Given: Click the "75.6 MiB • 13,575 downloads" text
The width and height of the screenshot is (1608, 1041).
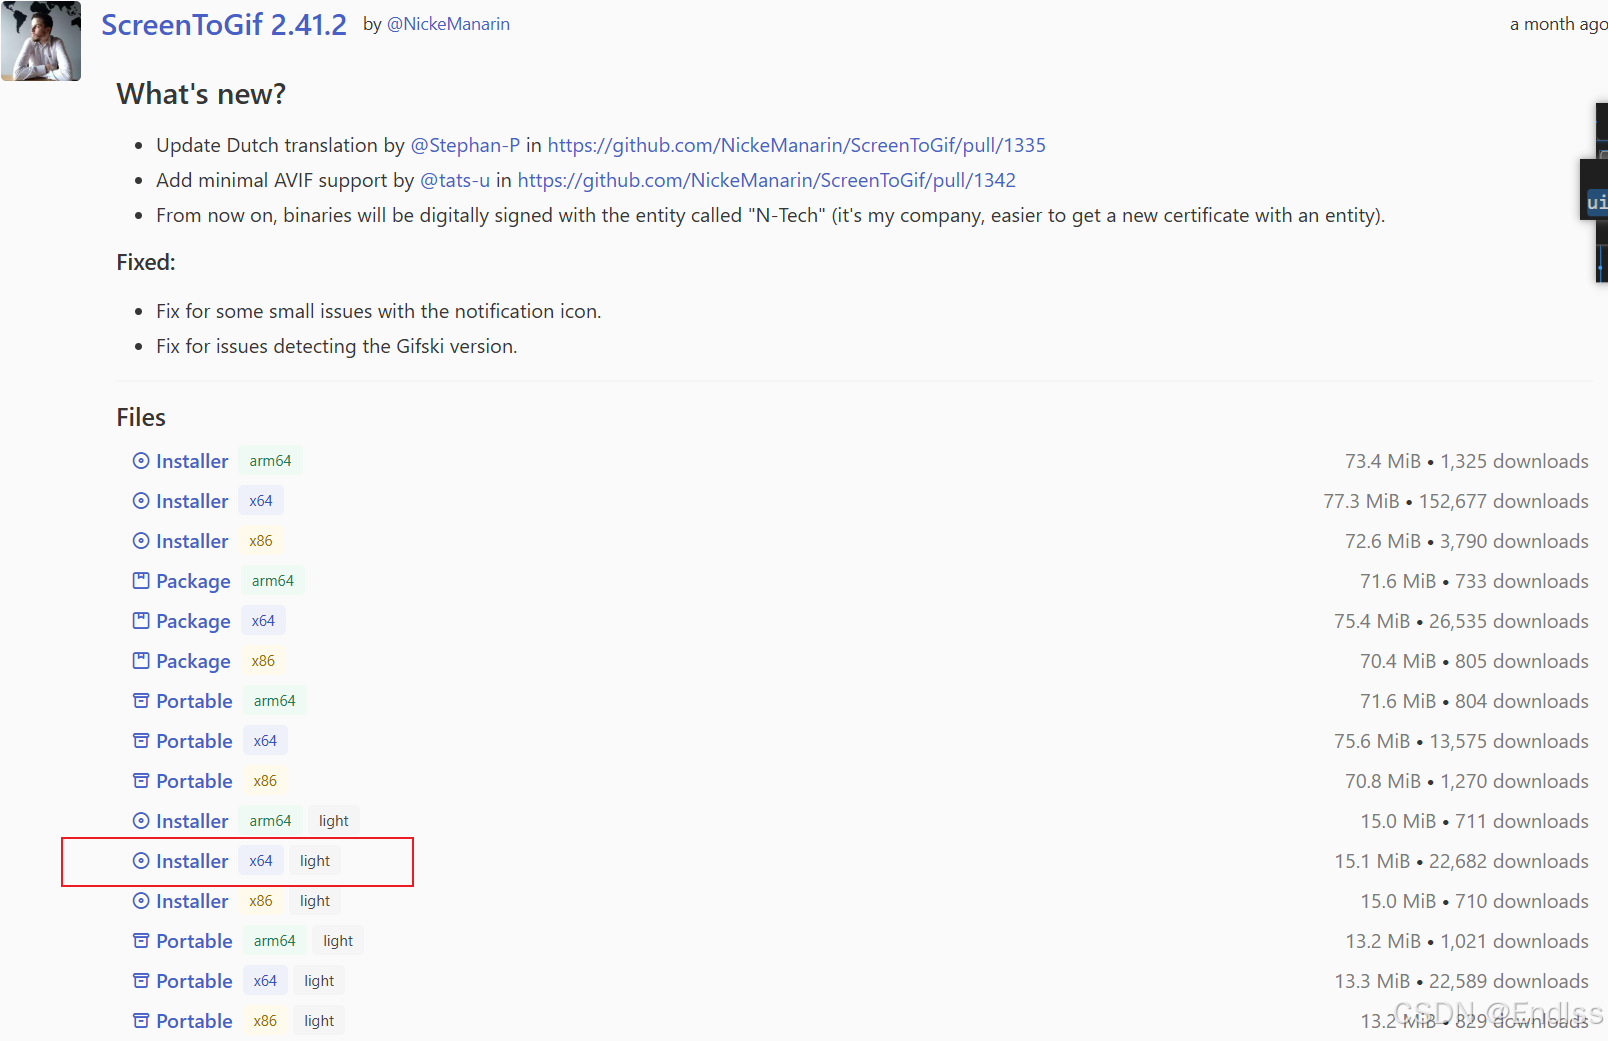Looking at the screenshot, I should pos(1461,741).
